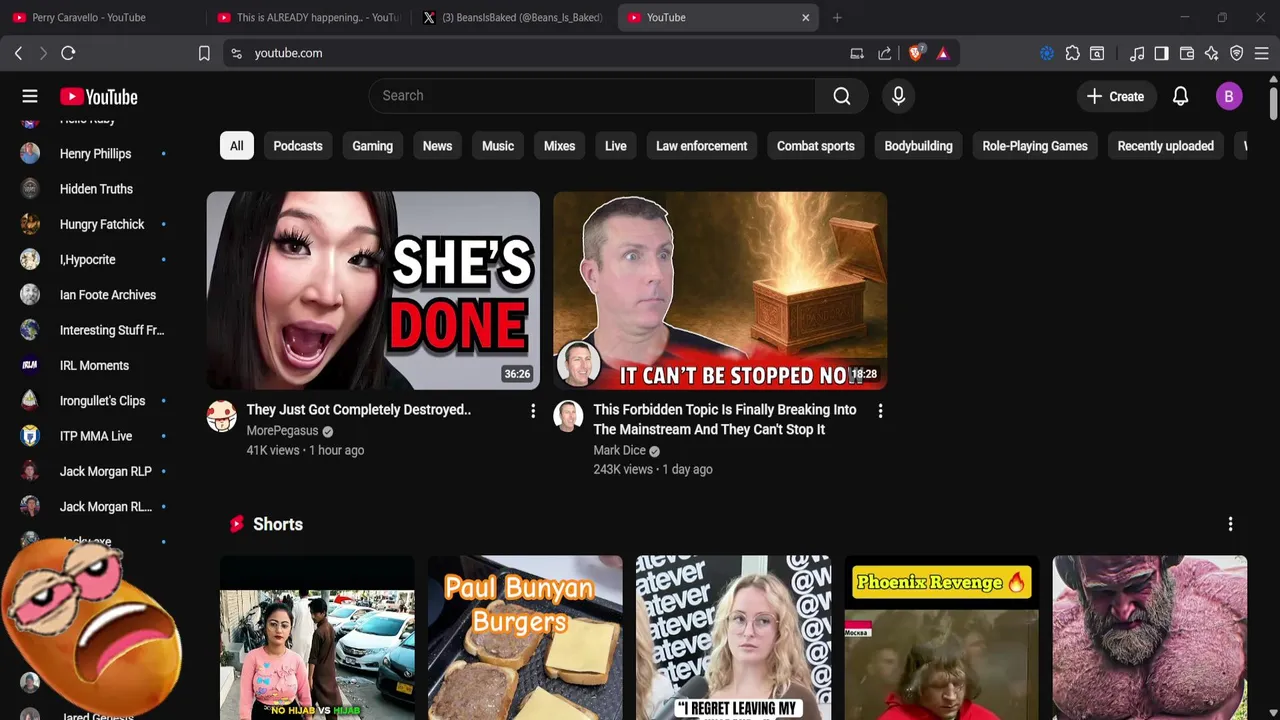
Task: Open the Brave wallet icon
Action: [1187, 53]
